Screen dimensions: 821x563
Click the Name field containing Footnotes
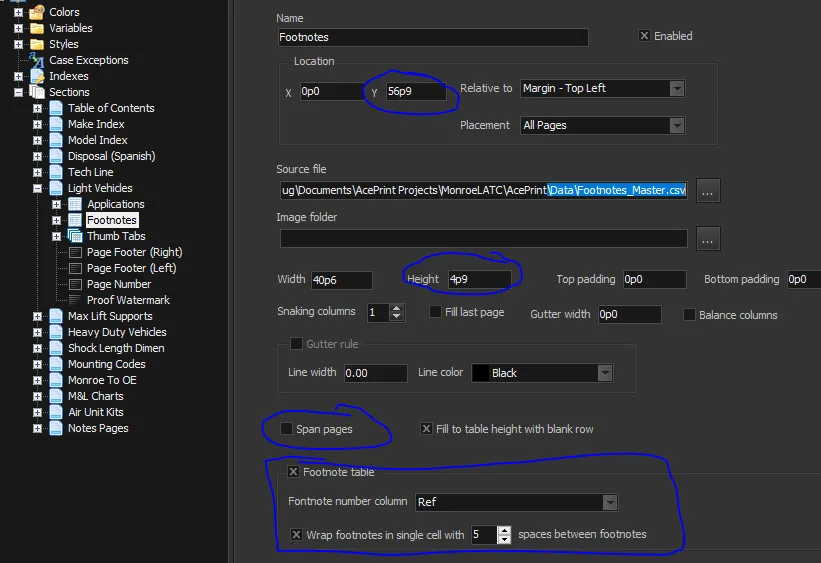[x=433, y=38]
